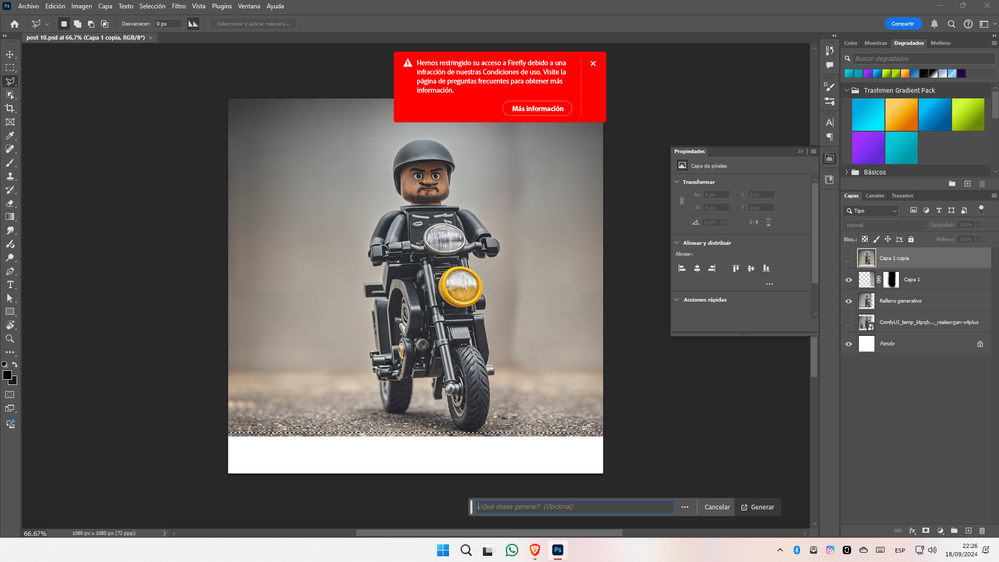Open the Filtro menu
The image size is (999, 562).
click(x=178, y=6)
